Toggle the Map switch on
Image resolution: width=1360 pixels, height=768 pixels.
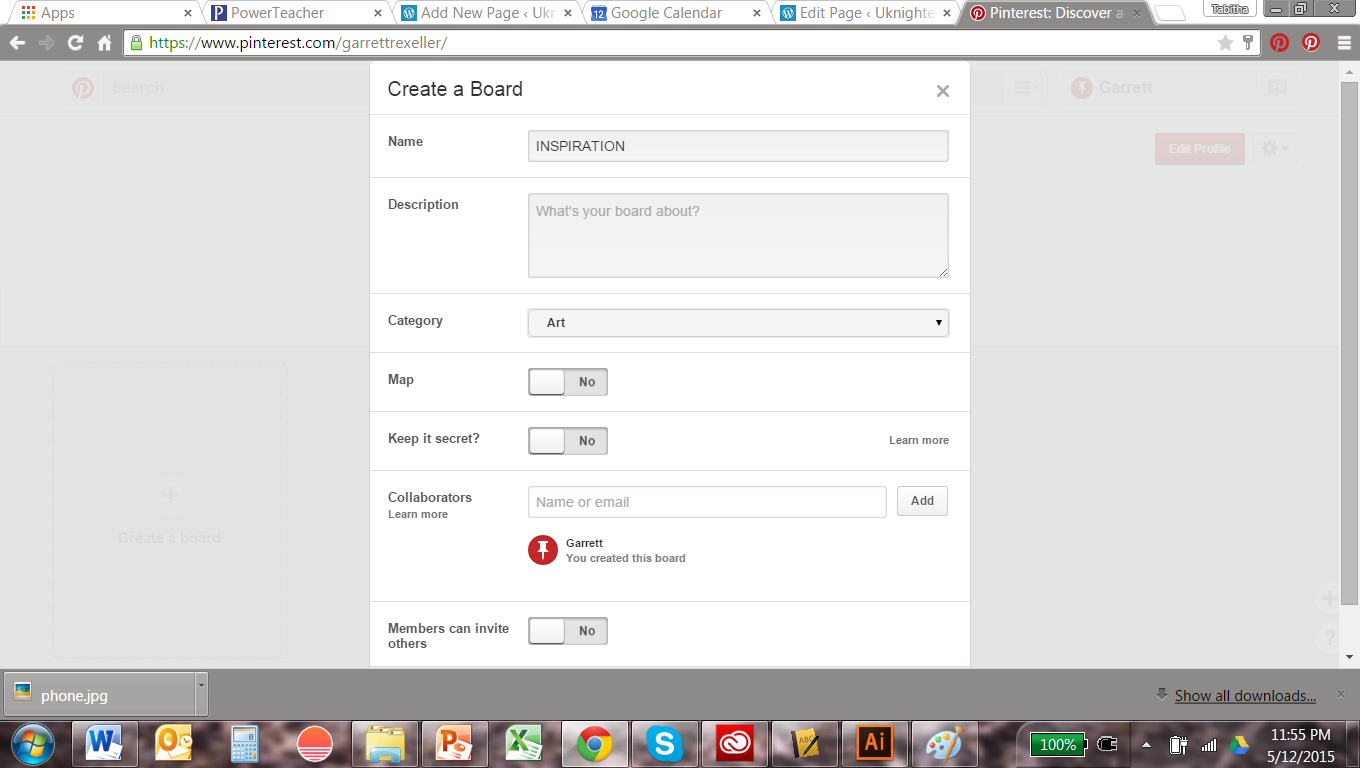tap(568, 382)
